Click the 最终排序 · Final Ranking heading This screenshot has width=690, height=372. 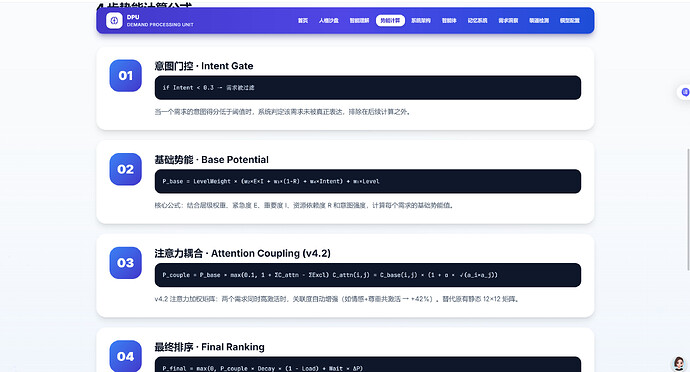click(x=209, y=347)
